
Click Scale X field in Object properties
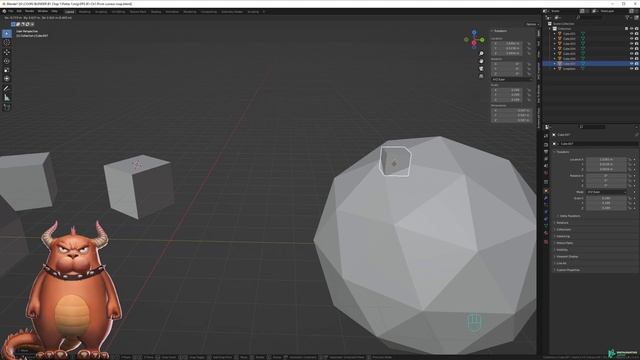coord(606,198)
